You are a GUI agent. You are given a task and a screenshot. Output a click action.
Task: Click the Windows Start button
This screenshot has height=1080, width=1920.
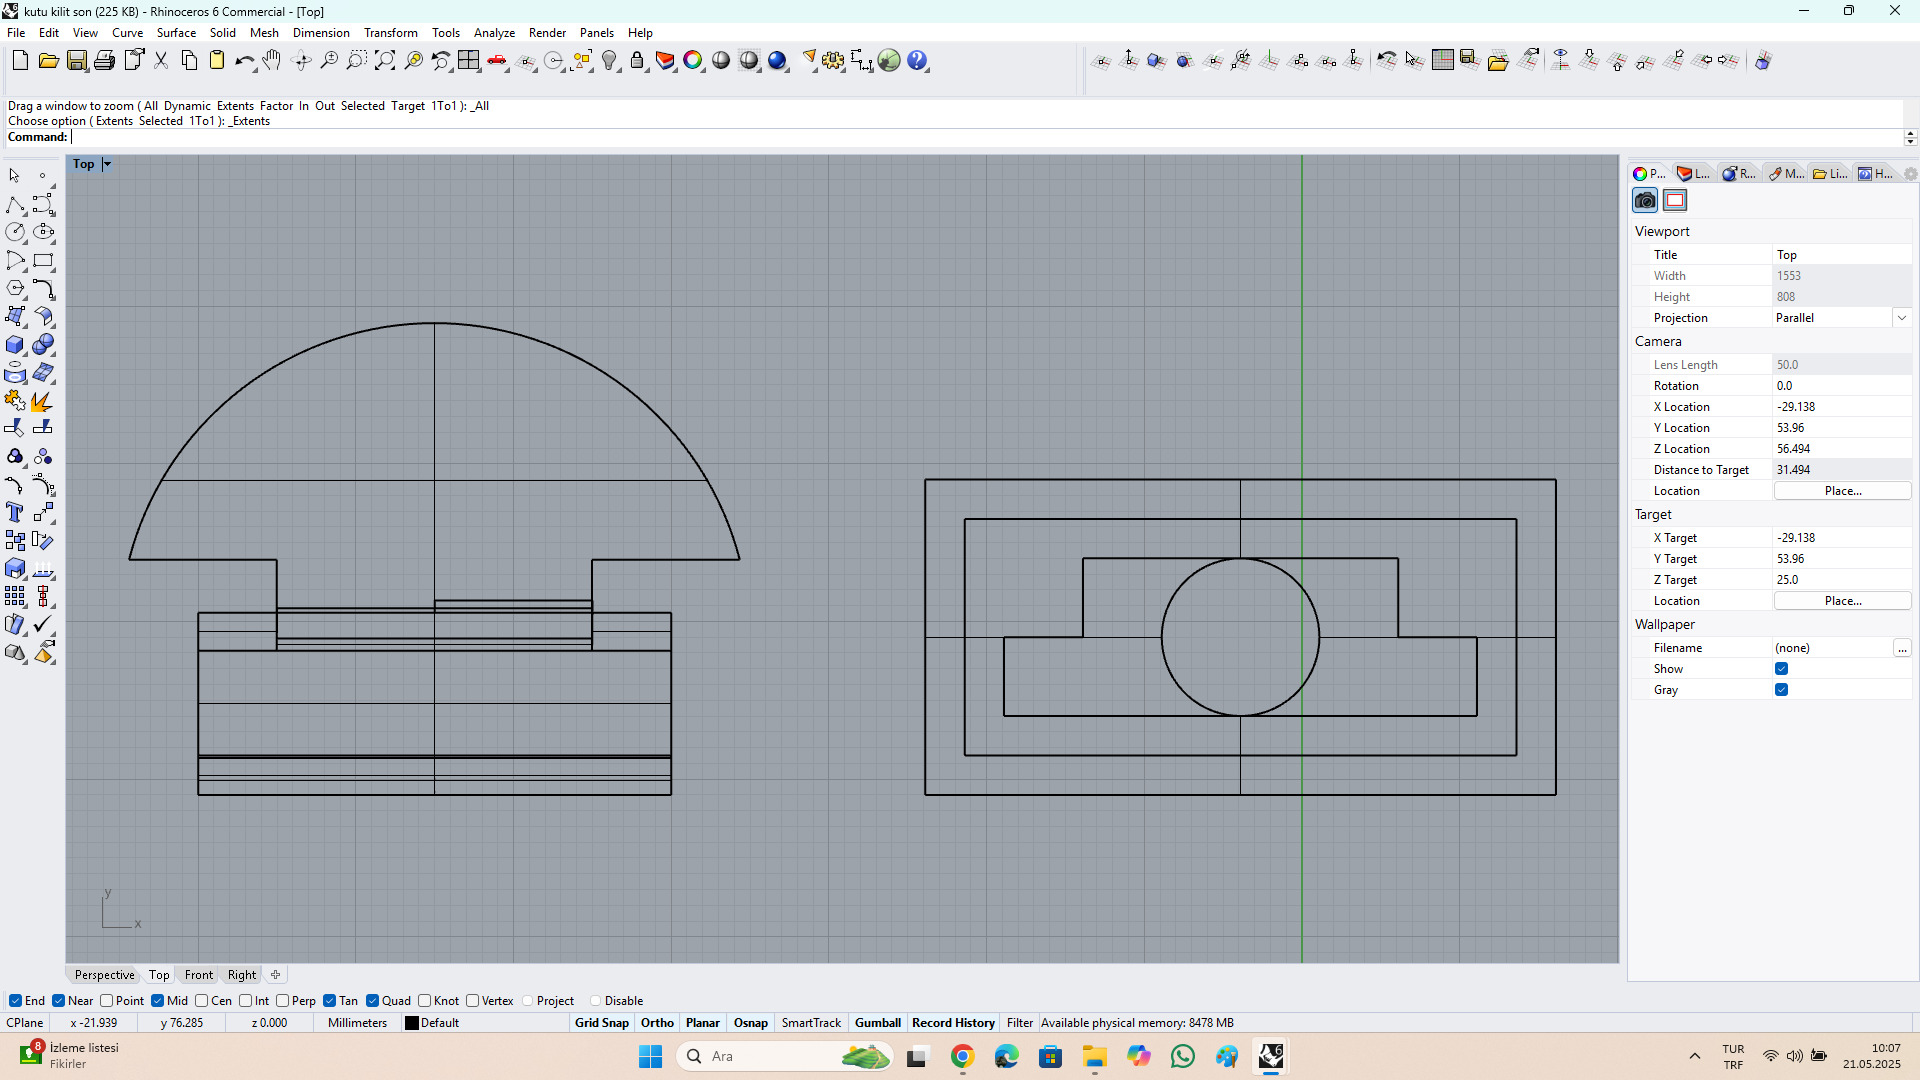click(x=650, y=1056)
